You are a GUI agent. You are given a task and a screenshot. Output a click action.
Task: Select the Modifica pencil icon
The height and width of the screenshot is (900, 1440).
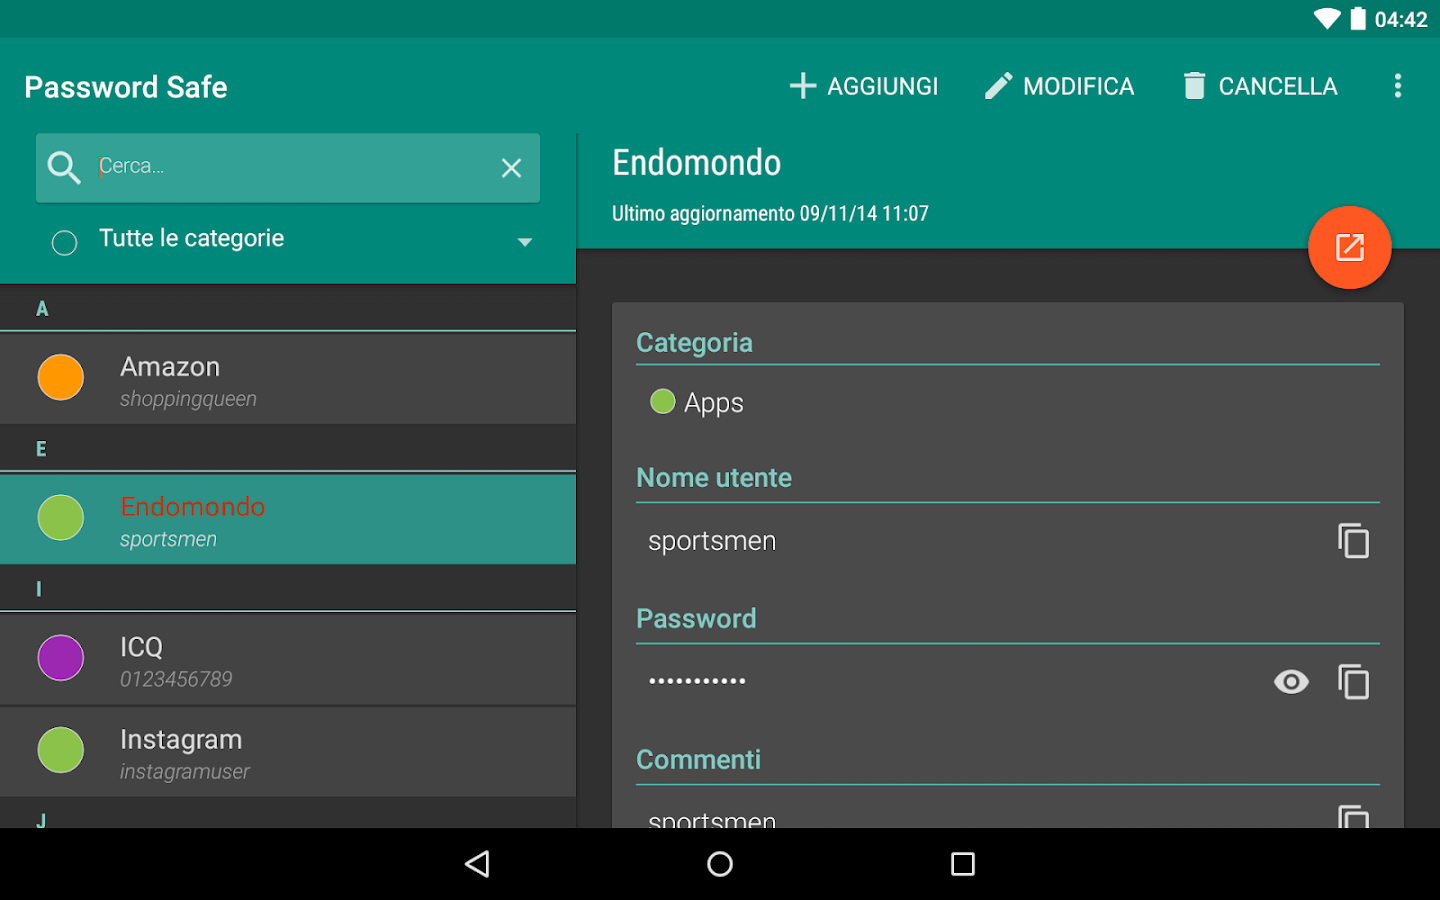point(998,85)
